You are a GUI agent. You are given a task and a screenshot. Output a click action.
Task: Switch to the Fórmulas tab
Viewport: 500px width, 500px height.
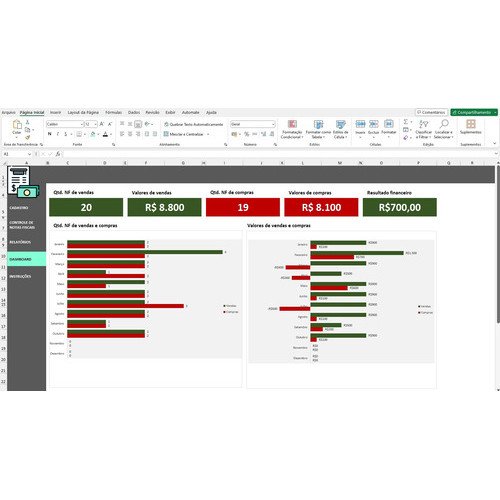113,113
